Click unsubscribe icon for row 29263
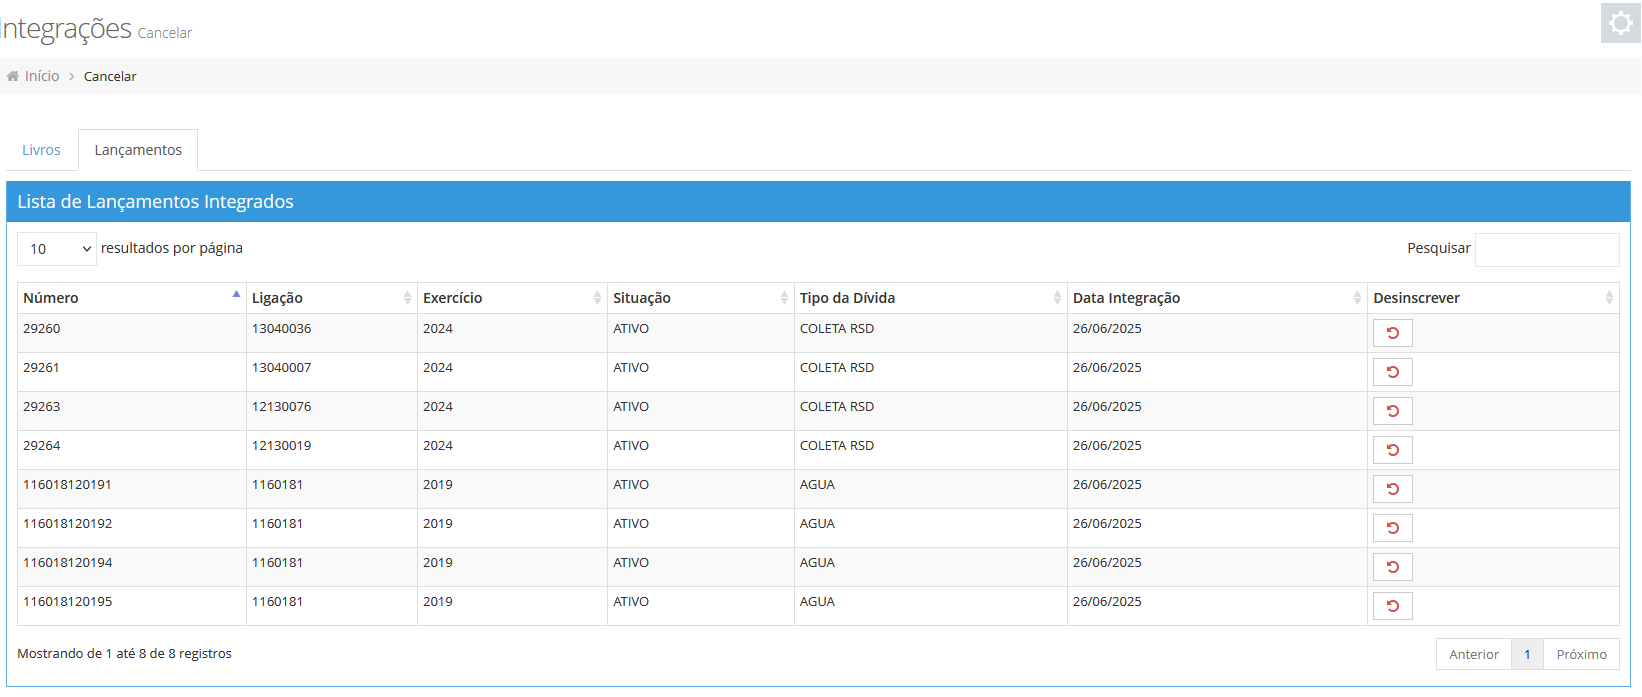The image size is (1642, 697). 1392,411
